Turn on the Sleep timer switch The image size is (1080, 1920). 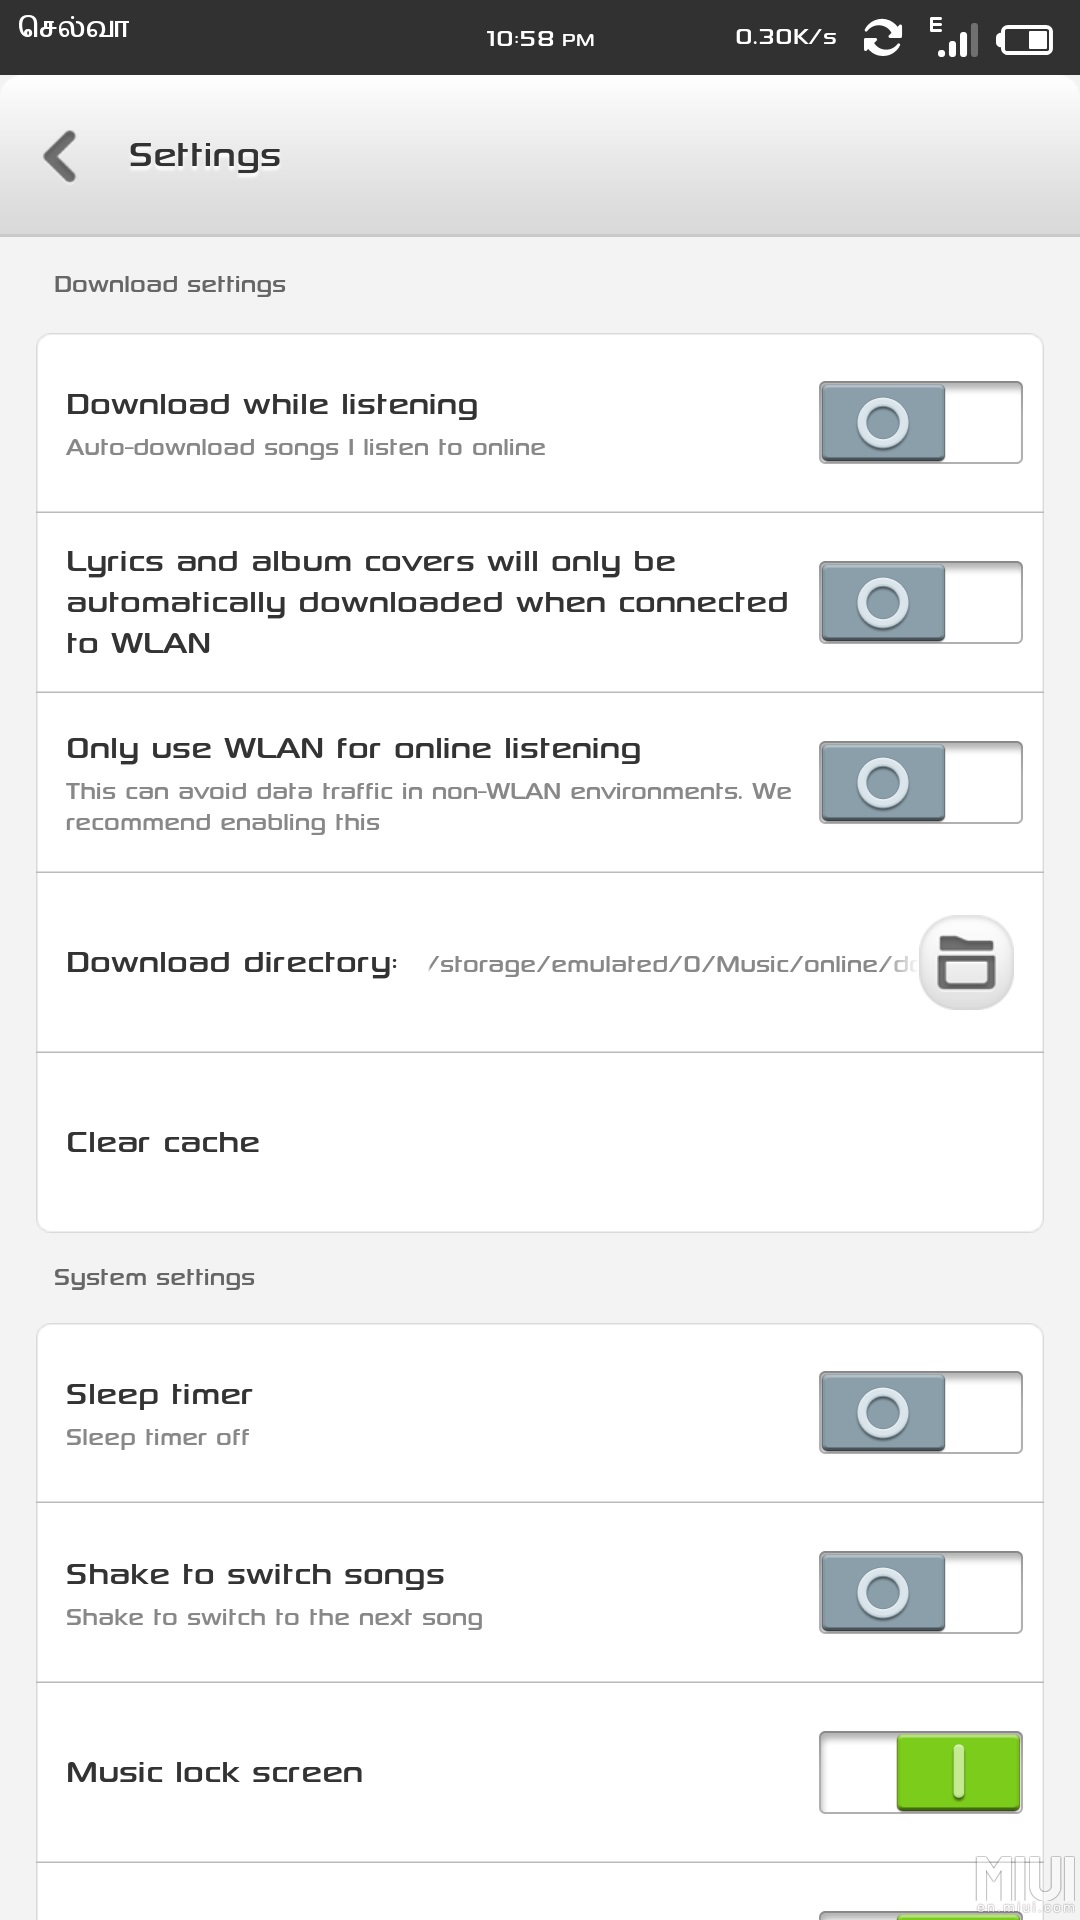coord(921,1412)
